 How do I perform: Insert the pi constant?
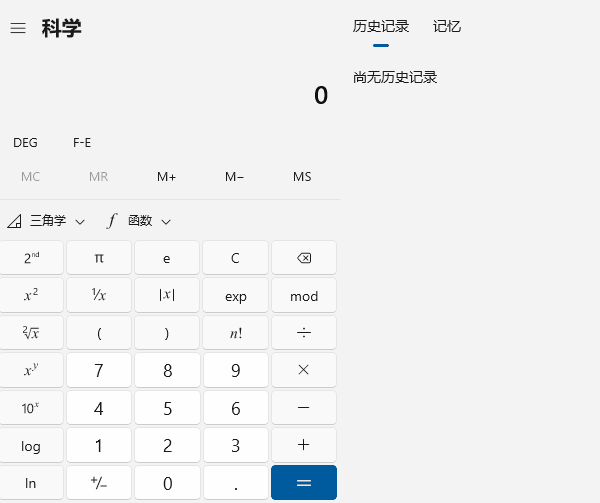[x=99, y=258]
